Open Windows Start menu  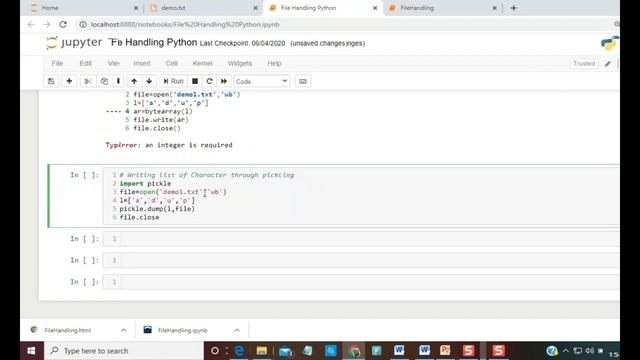click(31, 351)
